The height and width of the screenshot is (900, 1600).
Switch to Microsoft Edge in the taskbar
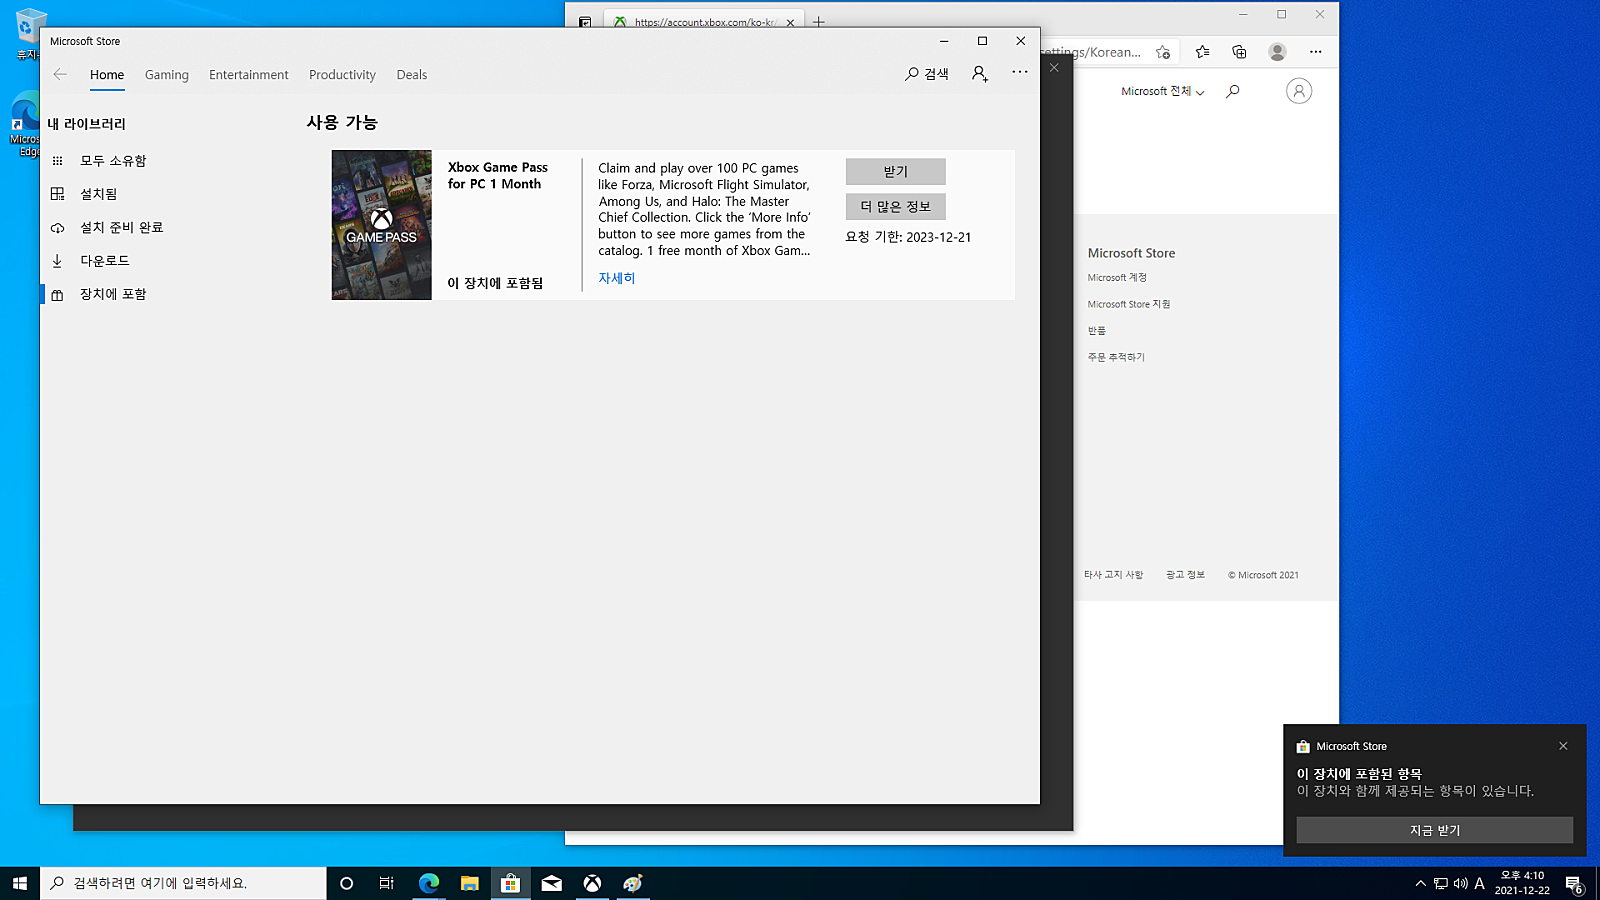tap(429, 883)
